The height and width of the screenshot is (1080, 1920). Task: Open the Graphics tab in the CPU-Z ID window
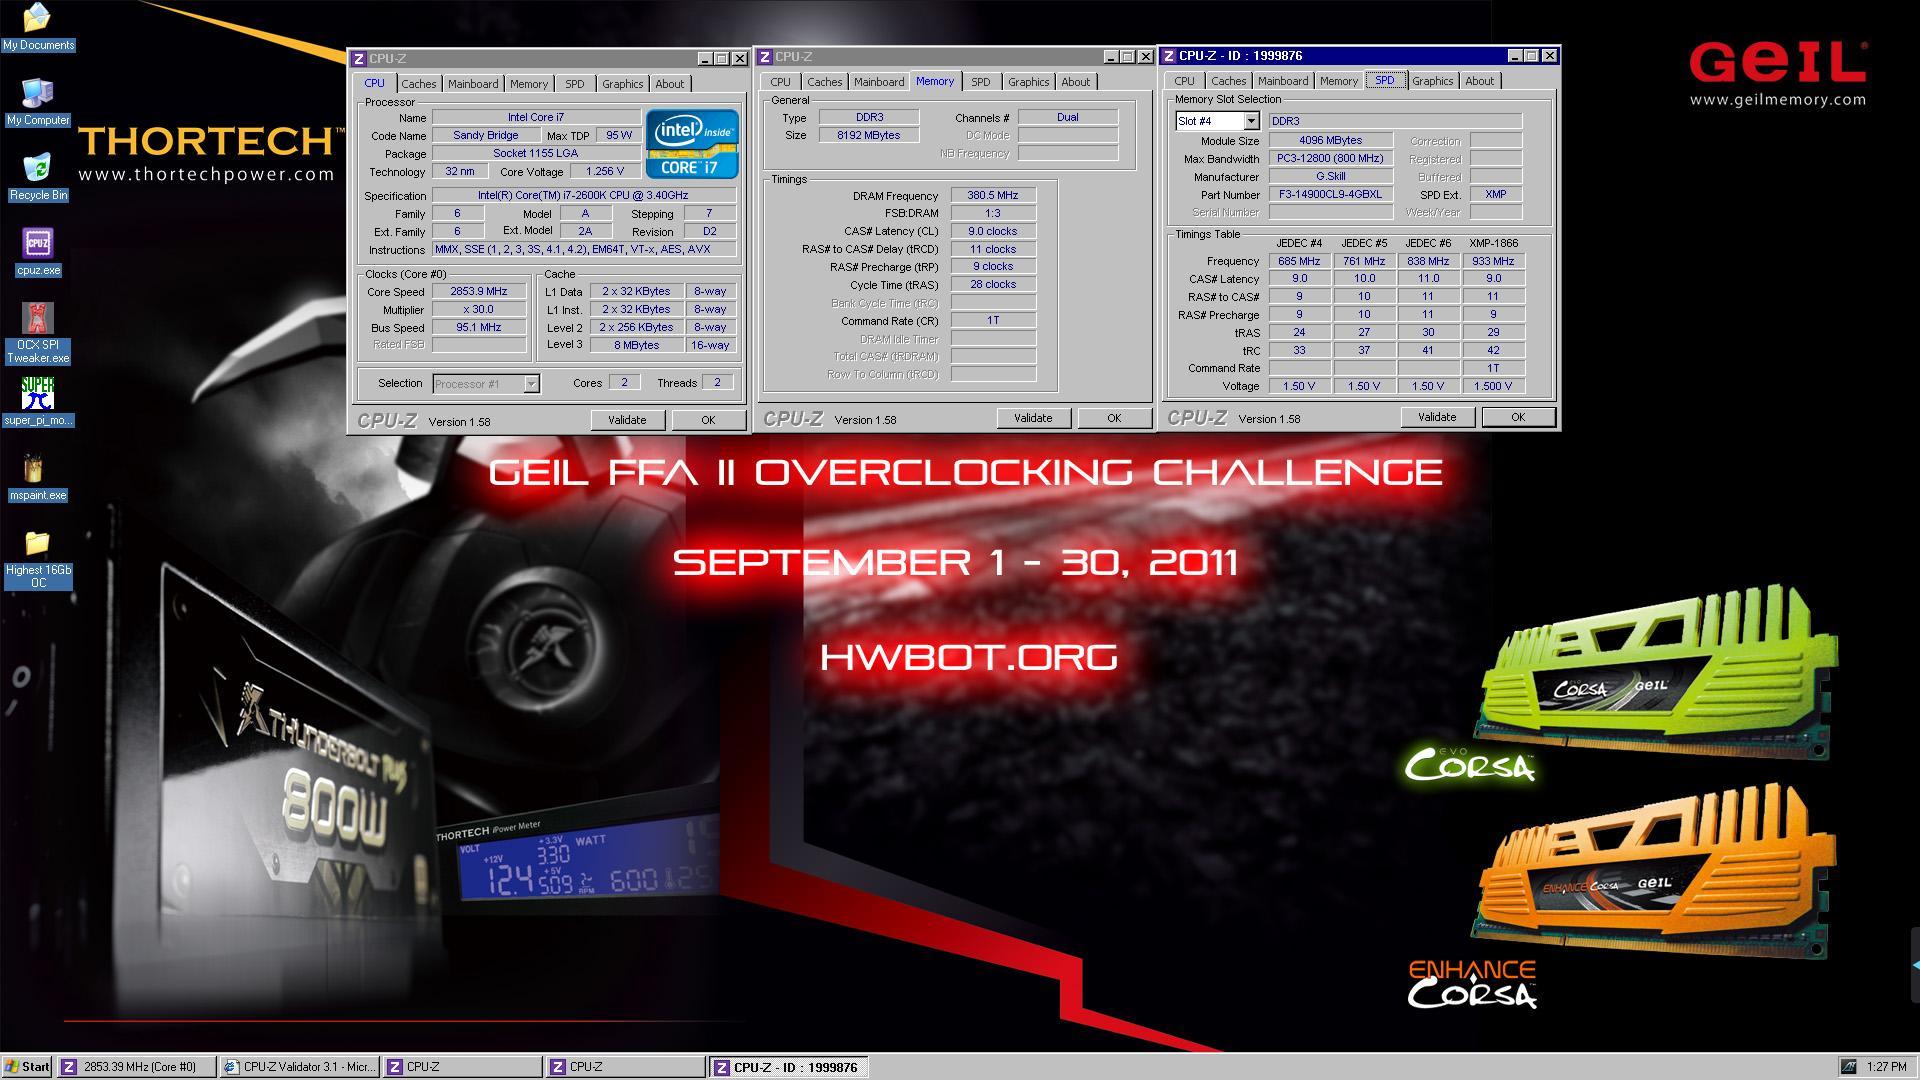1433,81
